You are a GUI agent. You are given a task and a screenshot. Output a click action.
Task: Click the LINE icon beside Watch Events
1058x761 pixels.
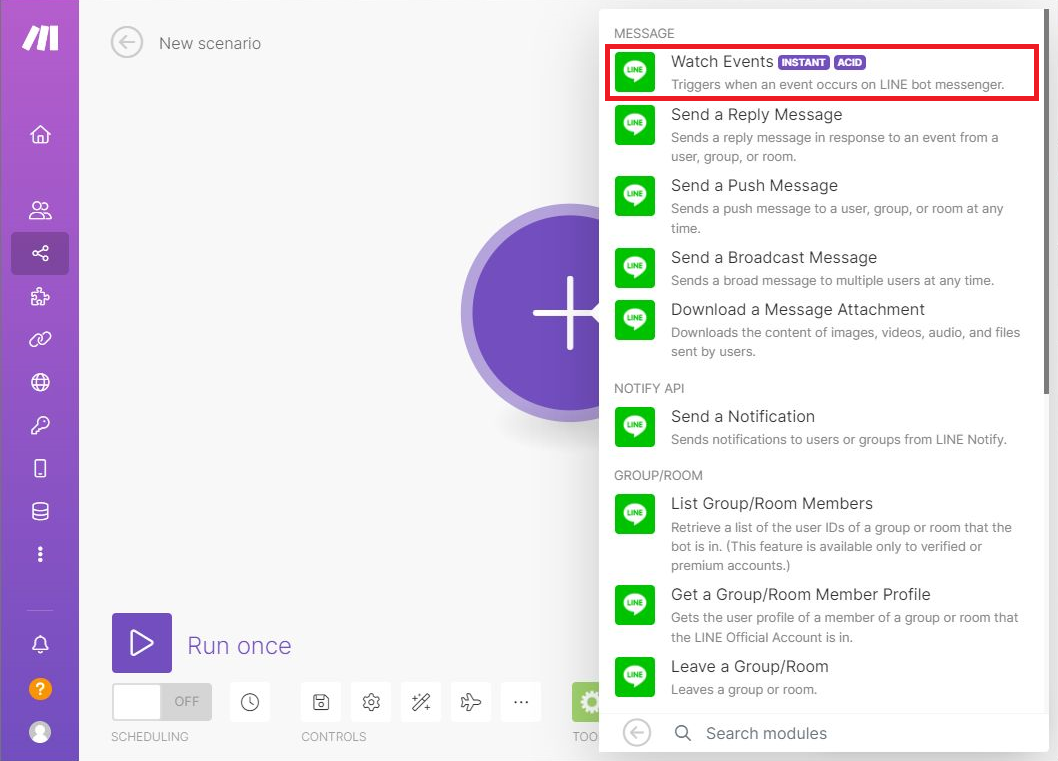coord(634,72)
